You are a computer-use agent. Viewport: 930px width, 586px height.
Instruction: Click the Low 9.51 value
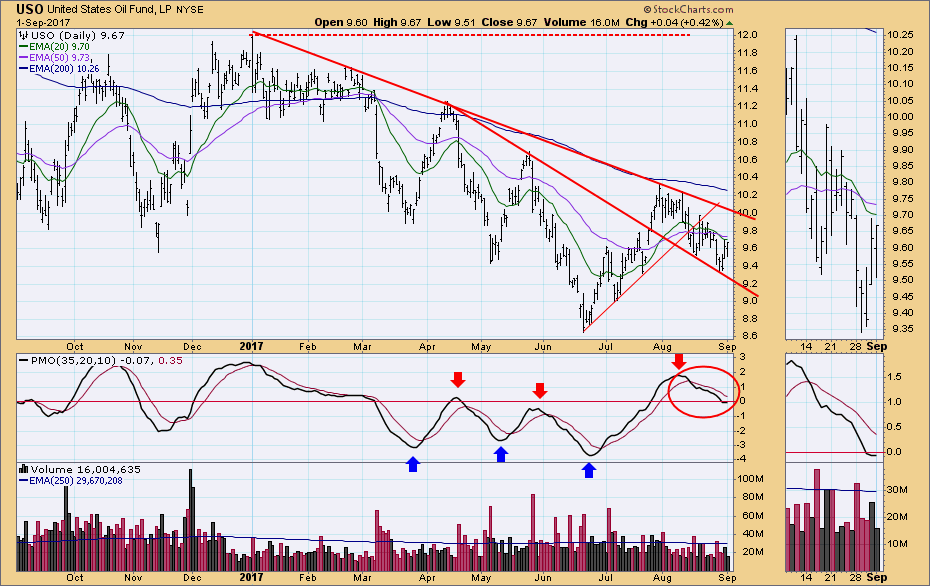pyautogui.click(x=450, y=23)
